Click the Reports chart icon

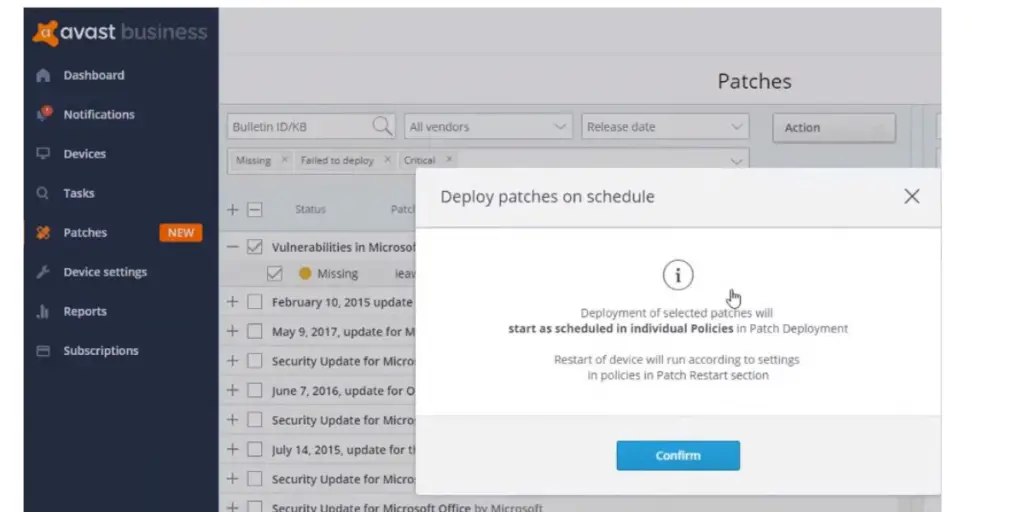click(x=43, y=312)
